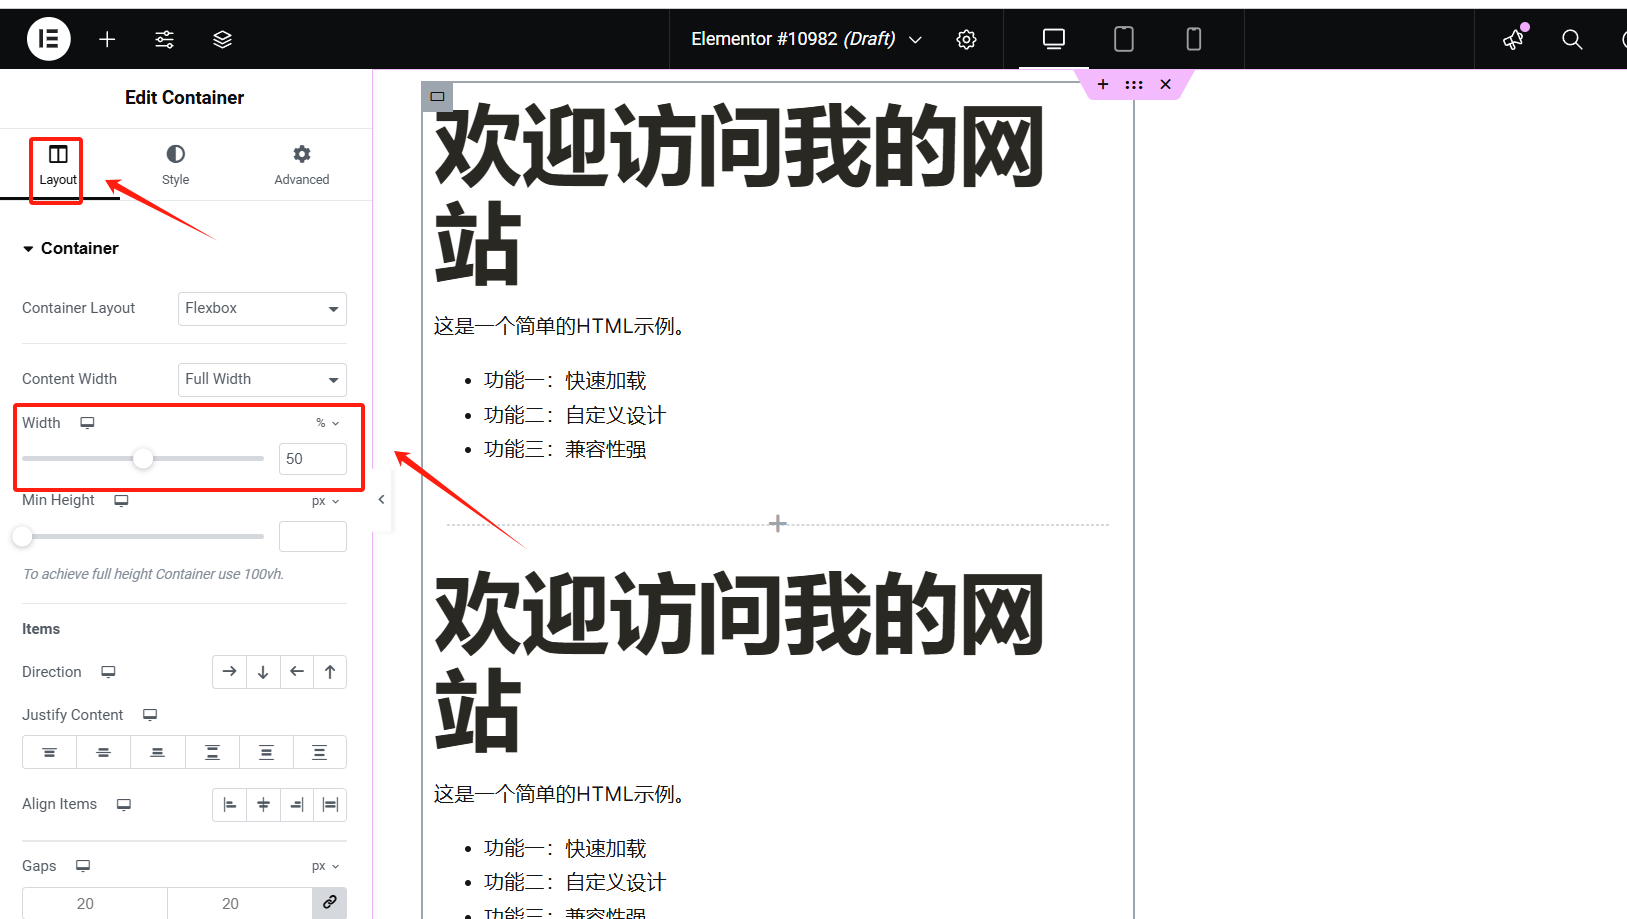Open the Container Layout Flexbox dropdown
Image resolution: width=1627 pixels, height=919 pixels.
coord(262,308)
